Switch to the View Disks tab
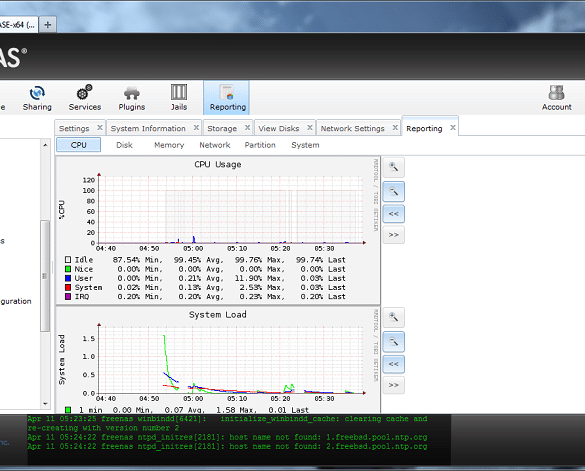Image resolution: width=585 pixels, height=471 pixels. click(x=279, y=128)
